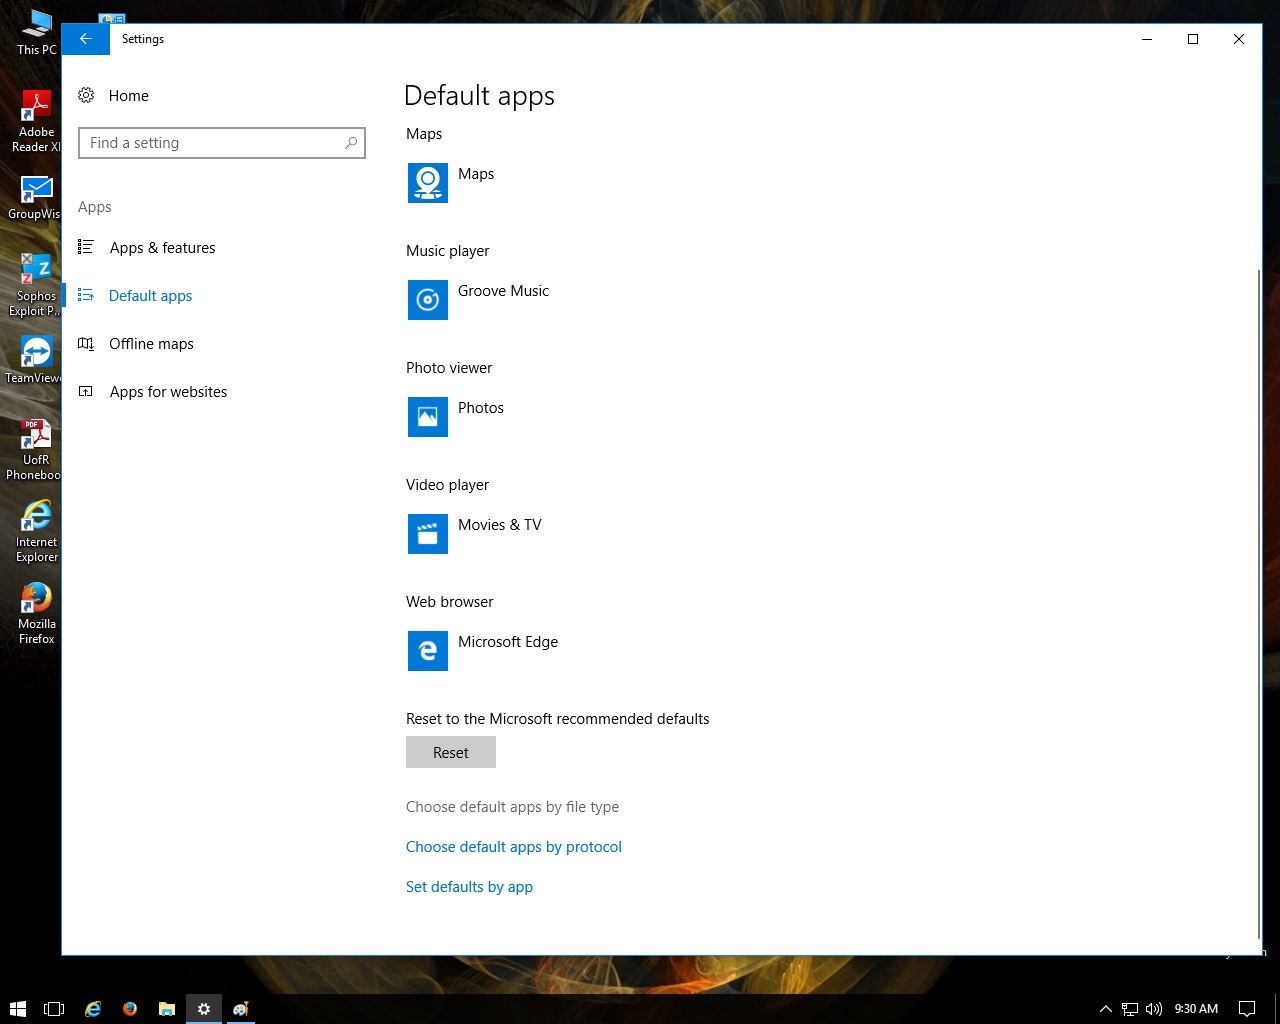The image size is (1280, 1024).
Task: Open the Windows Start menu
Action: 17,1009
